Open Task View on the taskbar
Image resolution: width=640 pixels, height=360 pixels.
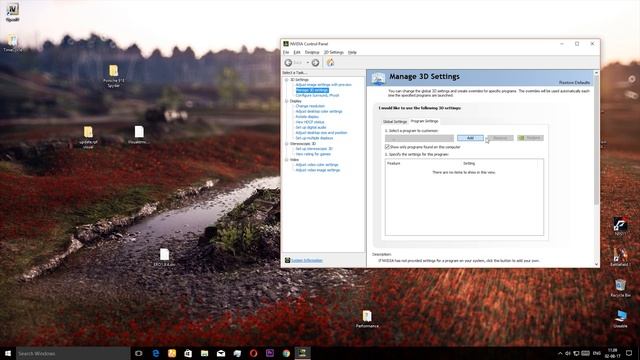139,353
